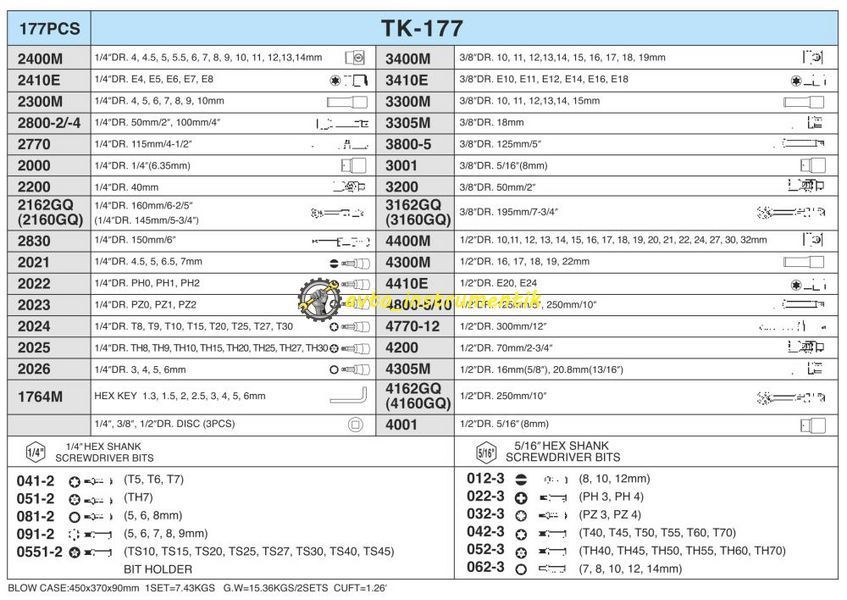Click the "5/16" HEX SHANK SCREWDRIVER BITS" heading
This screenshot has width=847, height=600.
(563, 451)
